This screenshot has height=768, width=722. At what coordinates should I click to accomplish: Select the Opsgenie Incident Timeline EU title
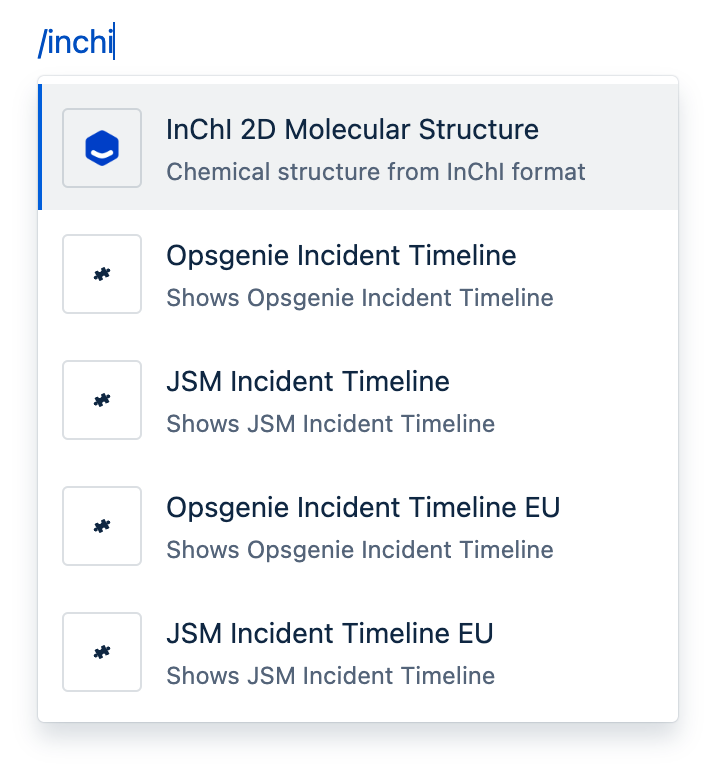[x=363, y=508]
